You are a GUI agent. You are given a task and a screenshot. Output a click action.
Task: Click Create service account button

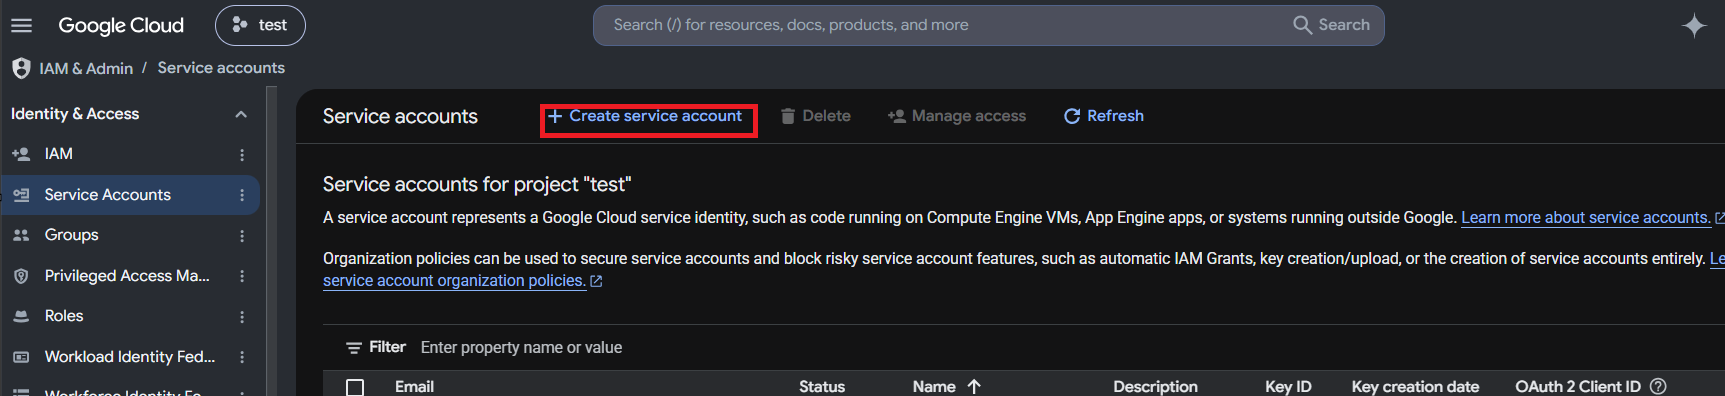pos(647,117)
